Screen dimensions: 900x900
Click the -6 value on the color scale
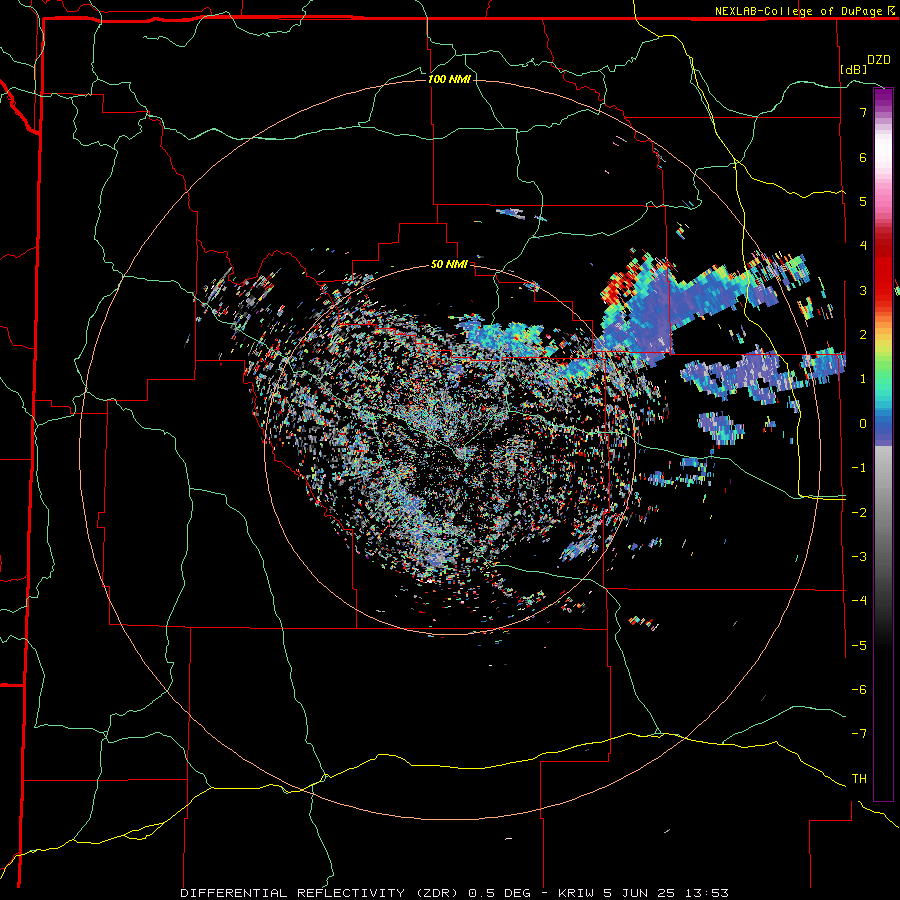point(859,690)
